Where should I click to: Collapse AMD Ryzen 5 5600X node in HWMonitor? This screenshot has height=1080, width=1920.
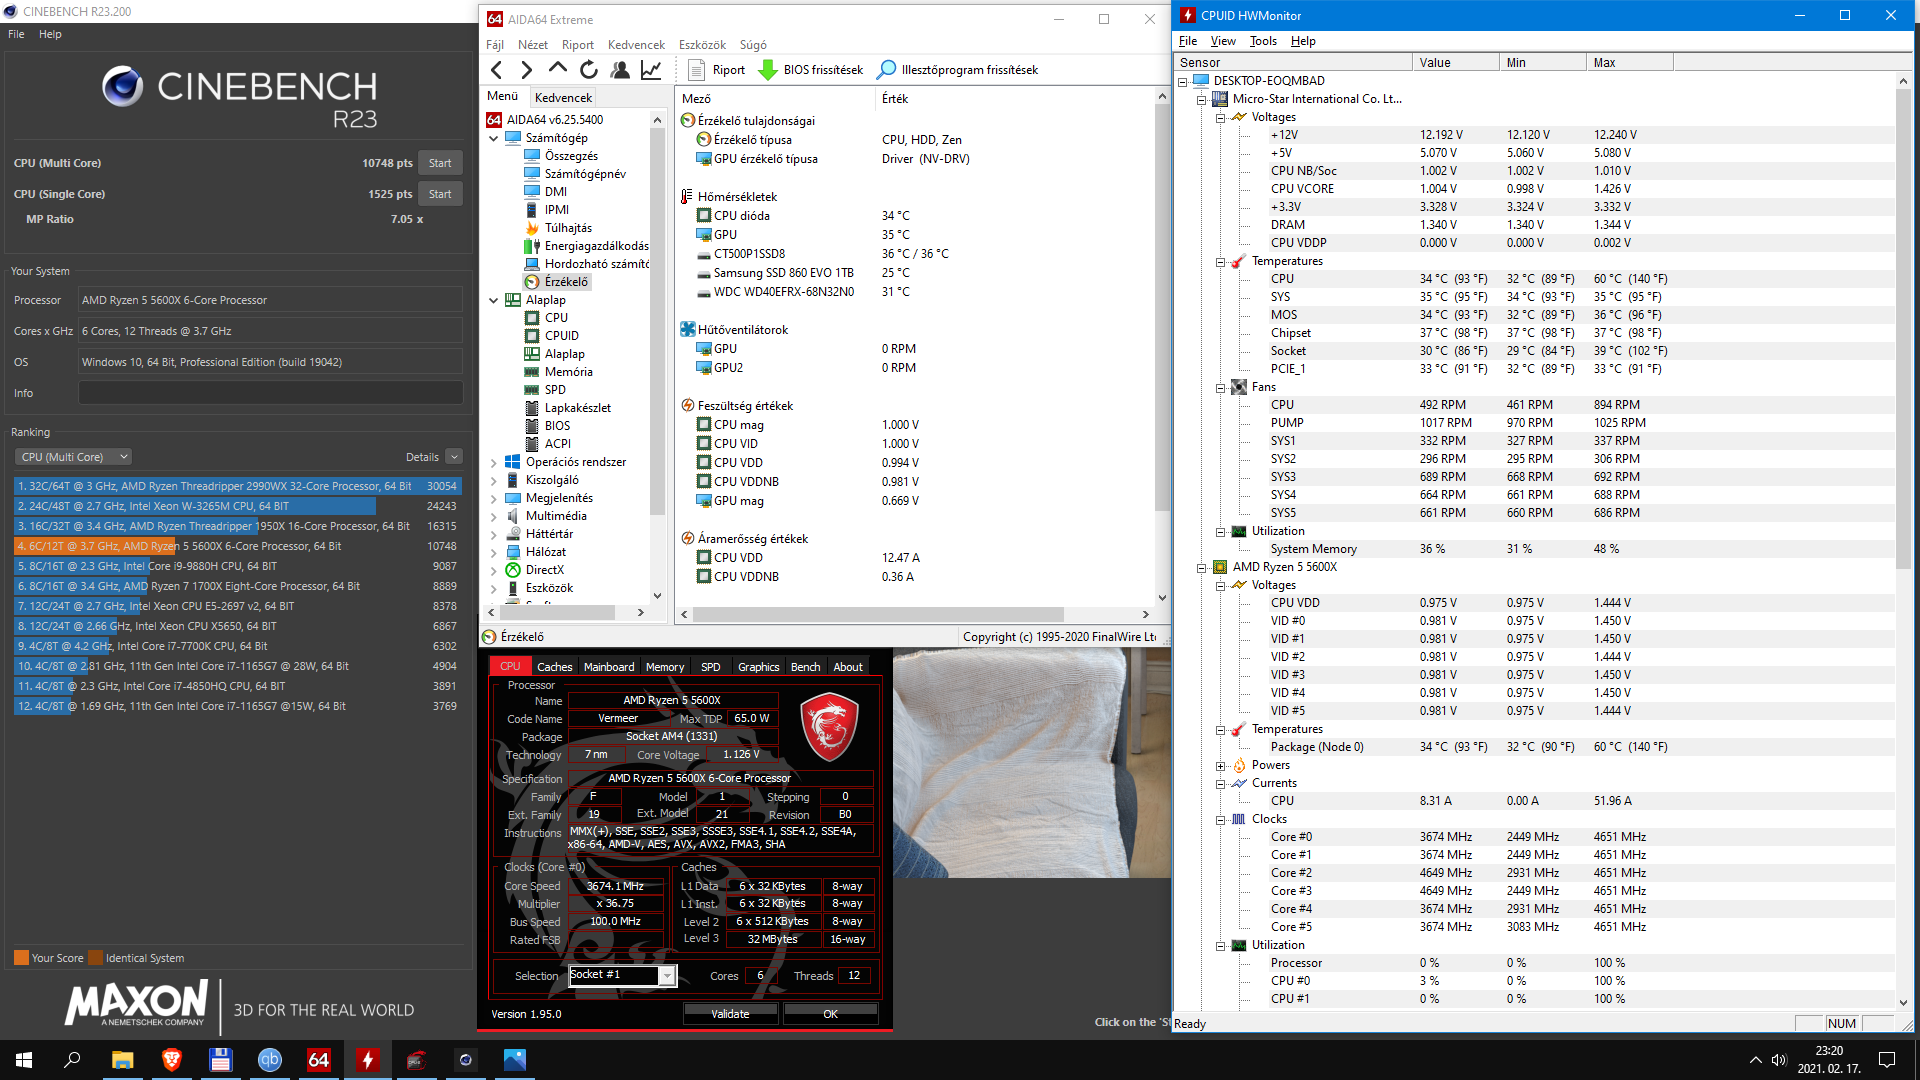1201,568
